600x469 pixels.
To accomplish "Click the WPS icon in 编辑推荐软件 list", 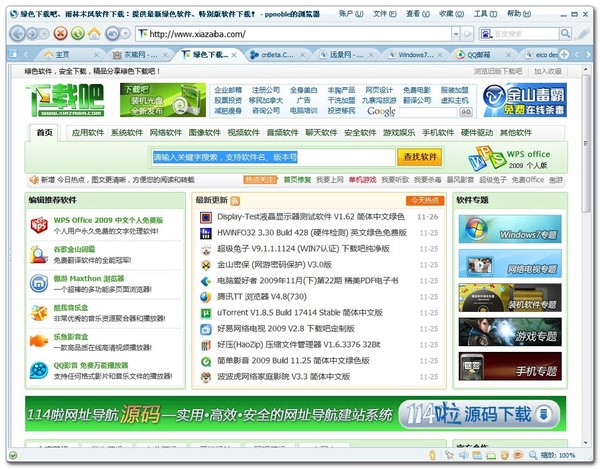I will [39, 225].
